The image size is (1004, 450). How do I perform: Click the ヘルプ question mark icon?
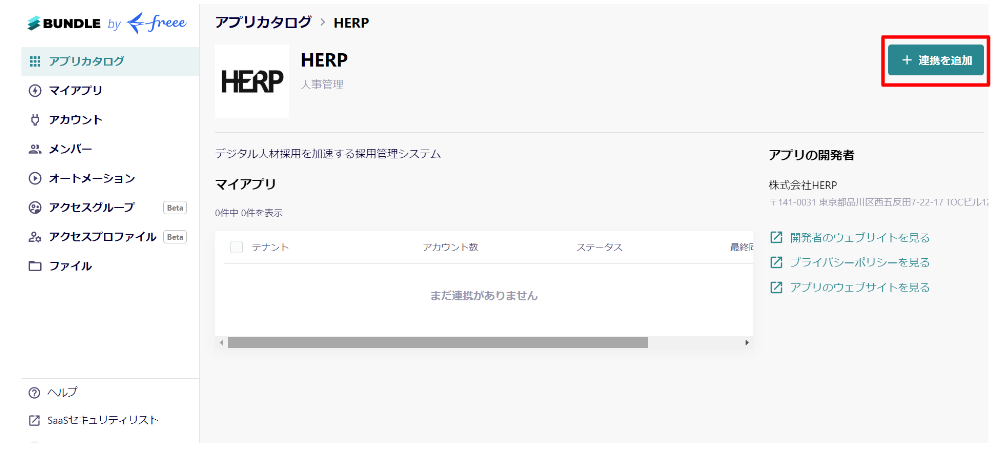[35, 392]
